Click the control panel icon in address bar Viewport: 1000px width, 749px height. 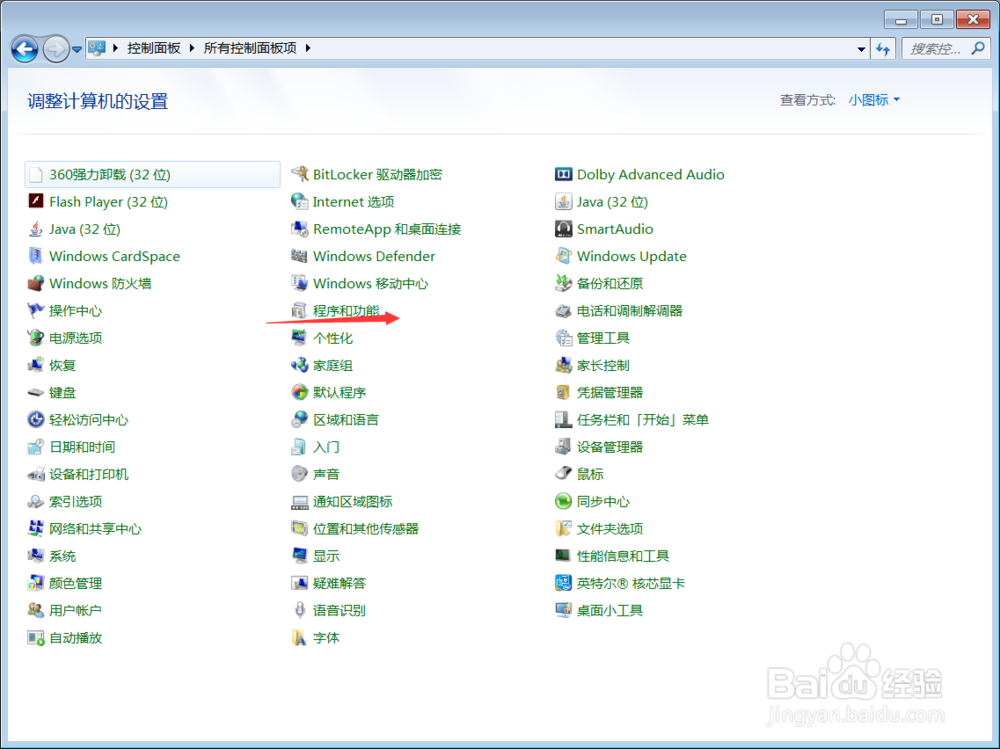coord(97,48)
